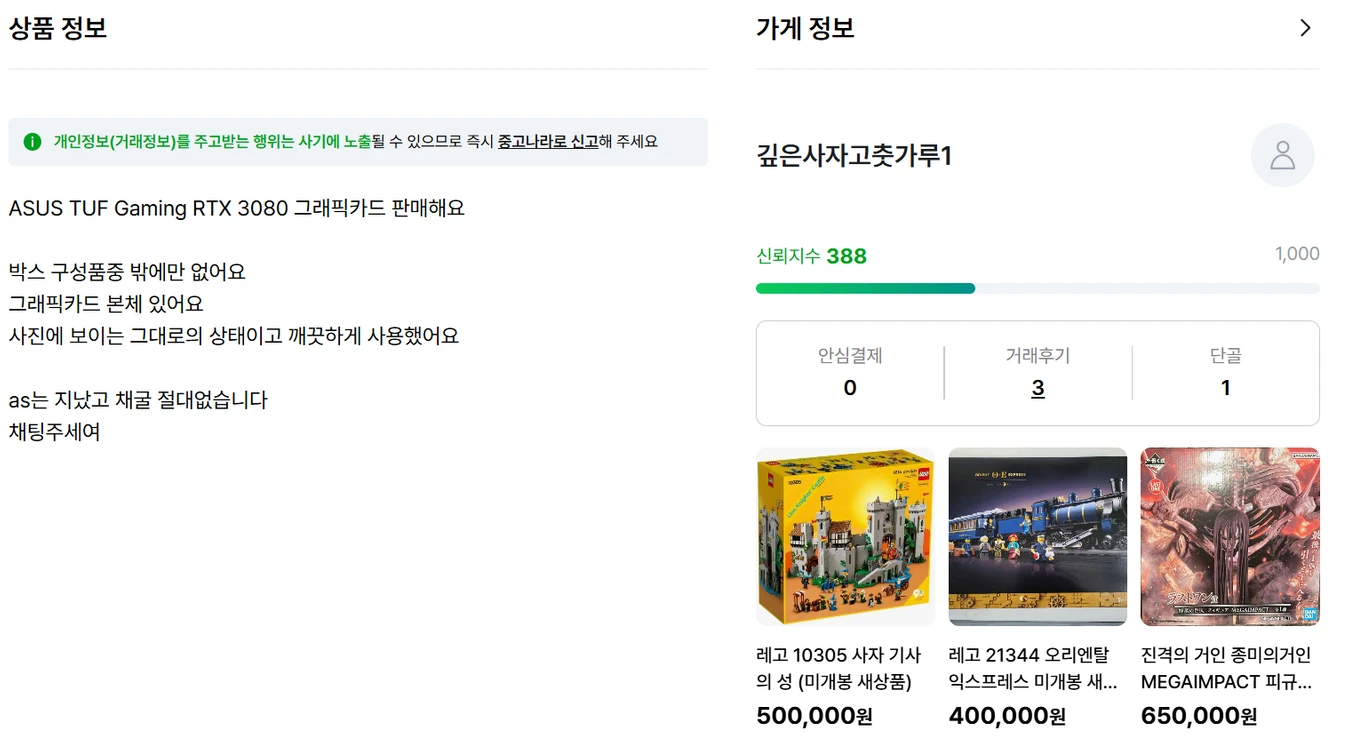1357x750 pixels.
Task: Click the seller's default profile avatar icon
Action: 1282,156
